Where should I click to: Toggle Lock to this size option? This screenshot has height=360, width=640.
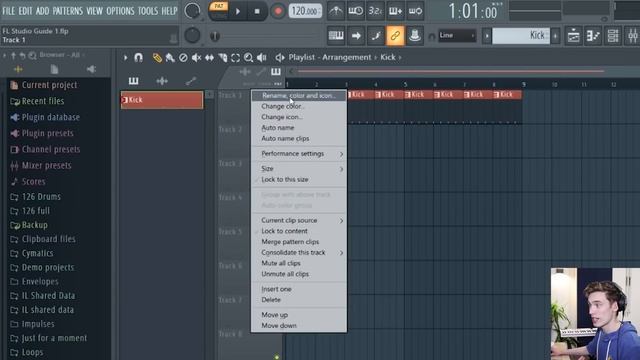299,180
